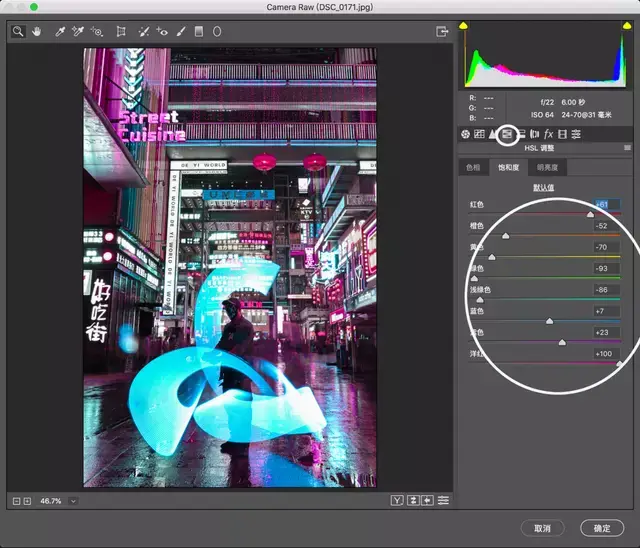
Task: Select the Transform tool
Action: [x=121, y=31]
